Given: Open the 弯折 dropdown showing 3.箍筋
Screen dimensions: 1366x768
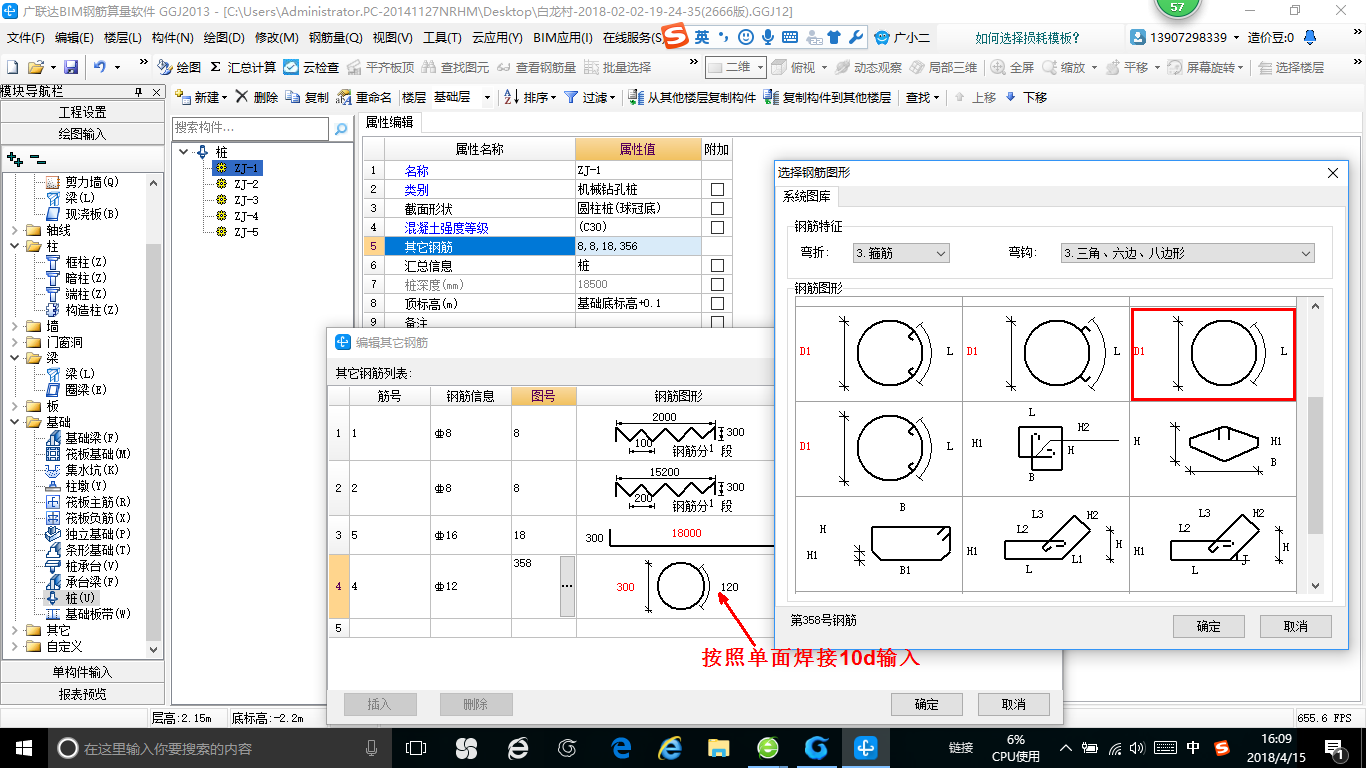Looking at the screenshot, I should [900, 254].
